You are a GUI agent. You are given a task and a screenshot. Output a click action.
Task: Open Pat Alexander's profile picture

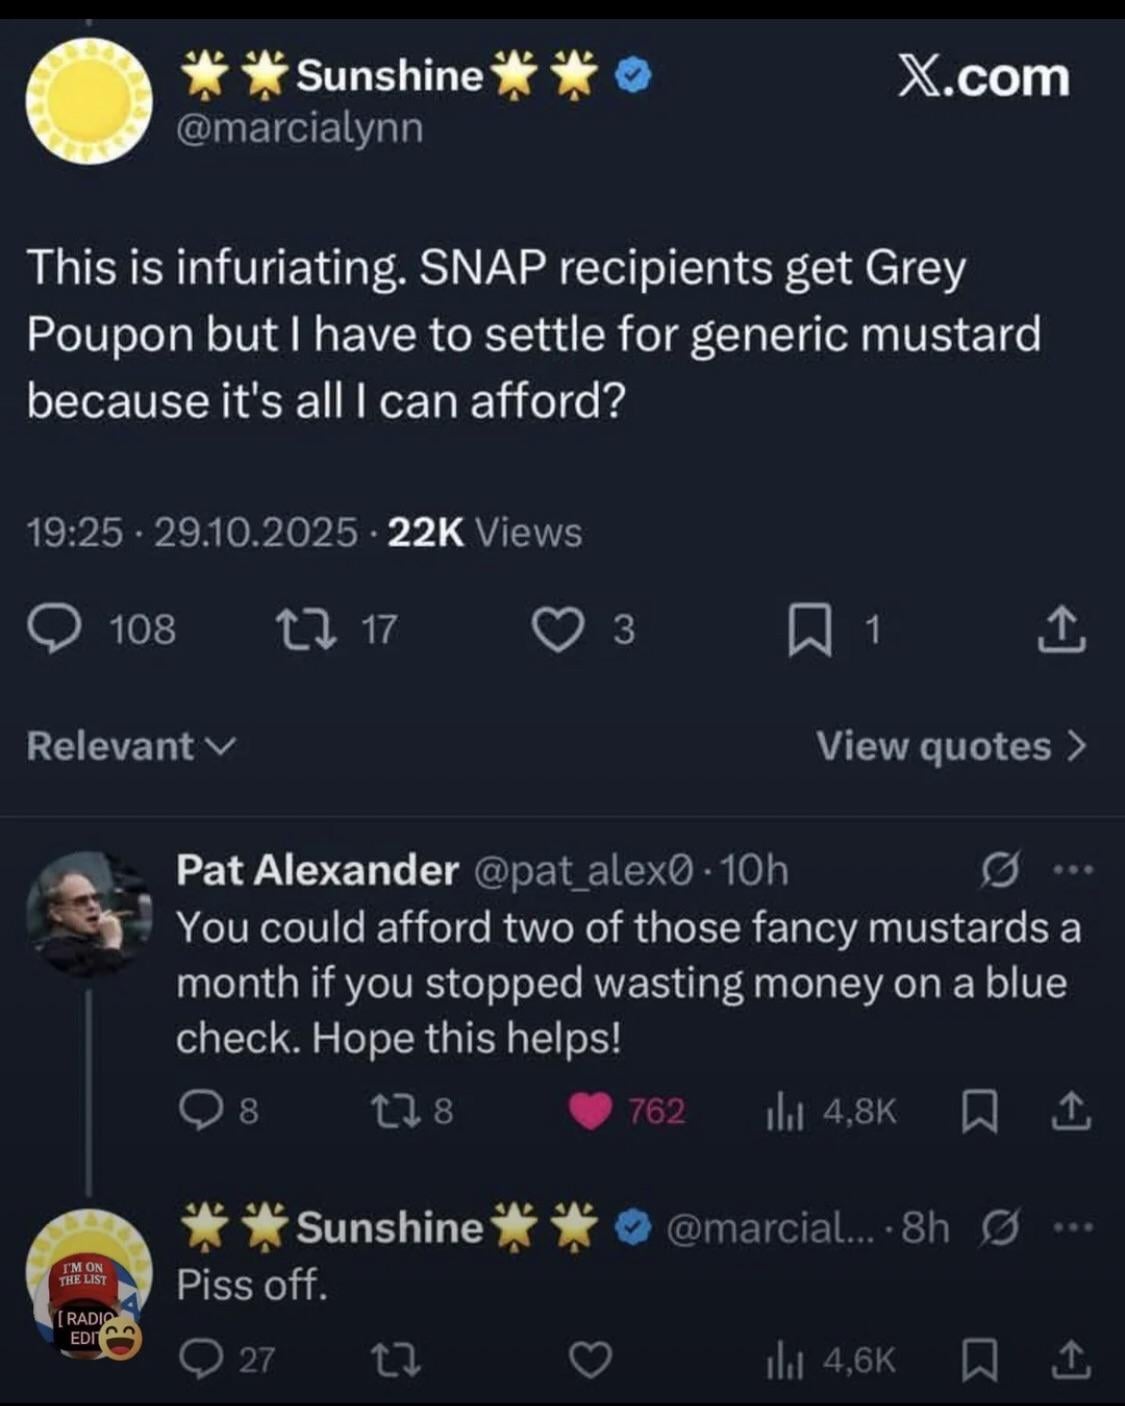89,913
